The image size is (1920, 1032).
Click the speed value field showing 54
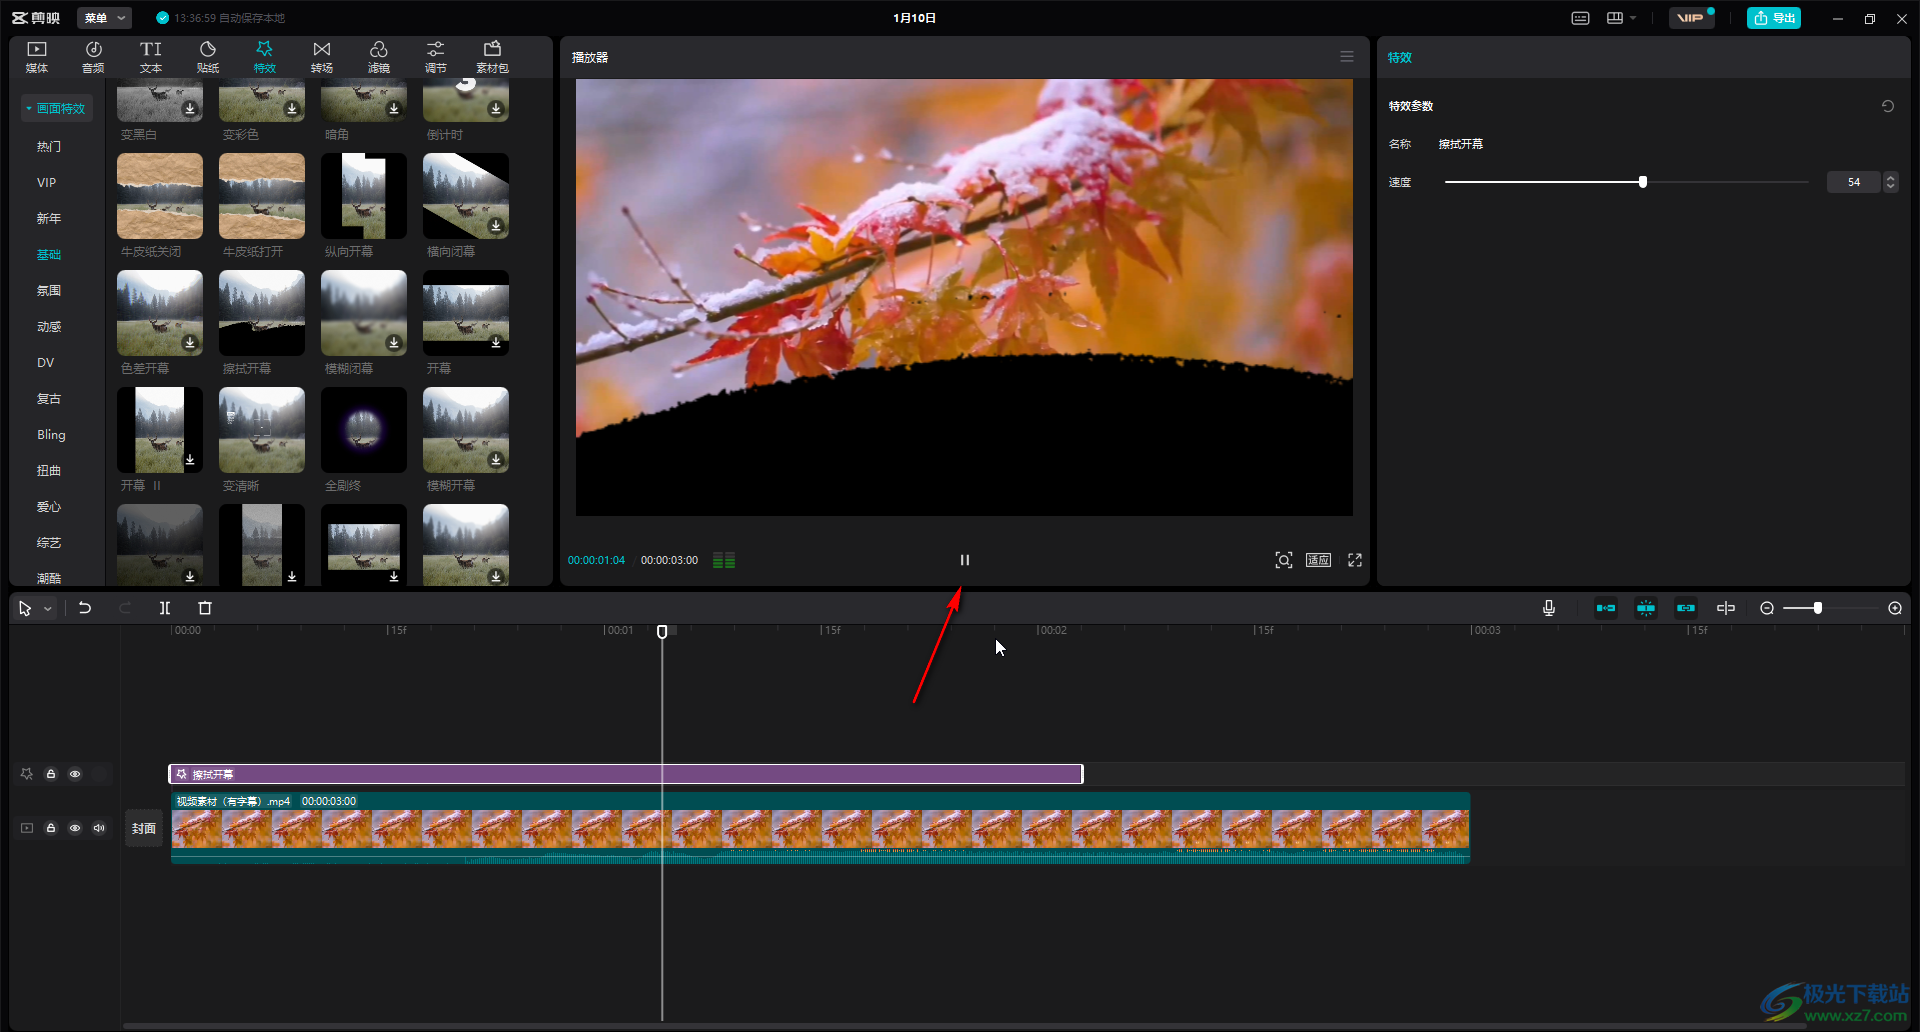point(1854,182)
